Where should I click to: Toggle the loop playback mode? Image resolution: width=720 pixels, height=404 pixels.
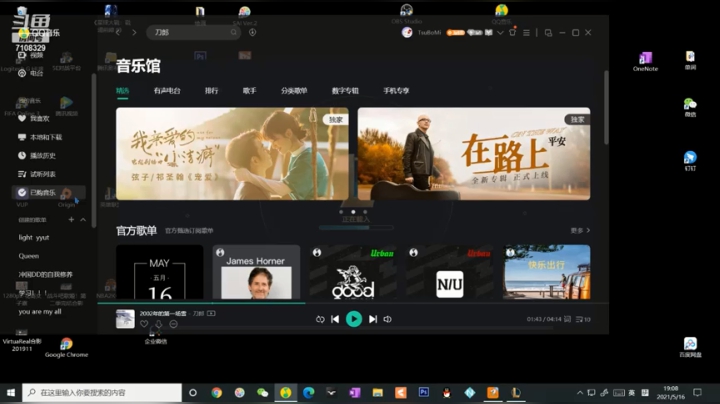(320, 319)
